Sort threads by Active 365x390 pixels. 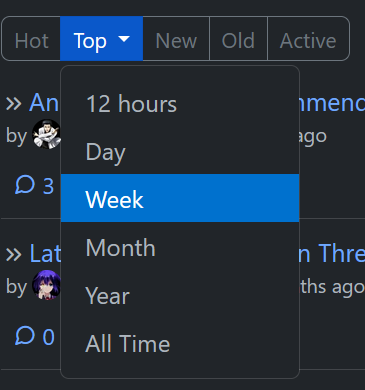coord(308,39)
